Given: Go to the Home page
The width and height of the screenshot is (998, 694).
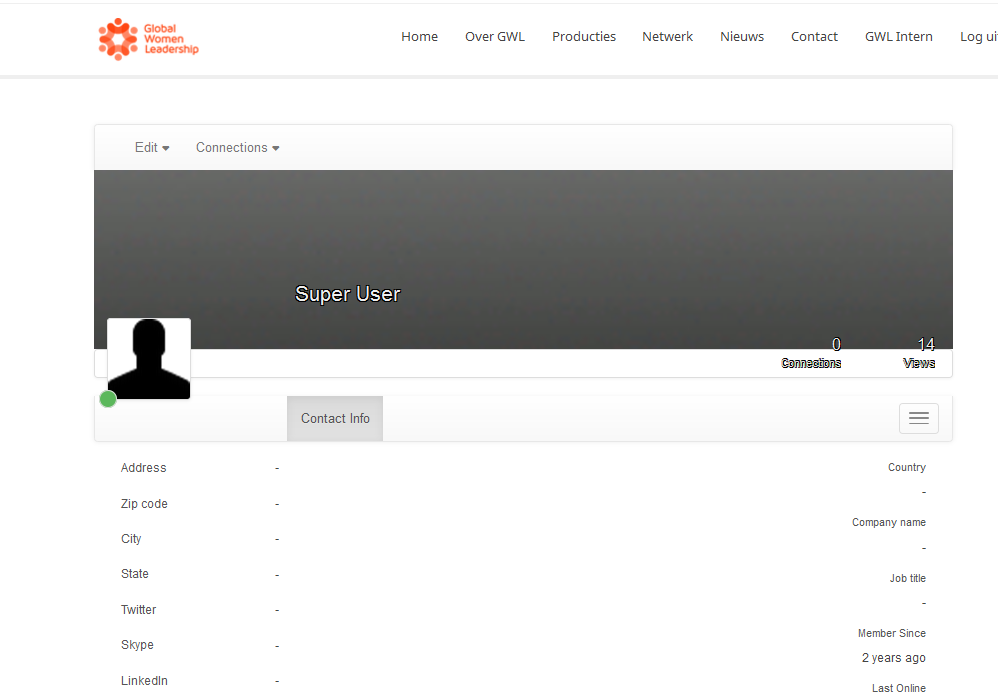Looking at the screenshot, I should (419, 37).
